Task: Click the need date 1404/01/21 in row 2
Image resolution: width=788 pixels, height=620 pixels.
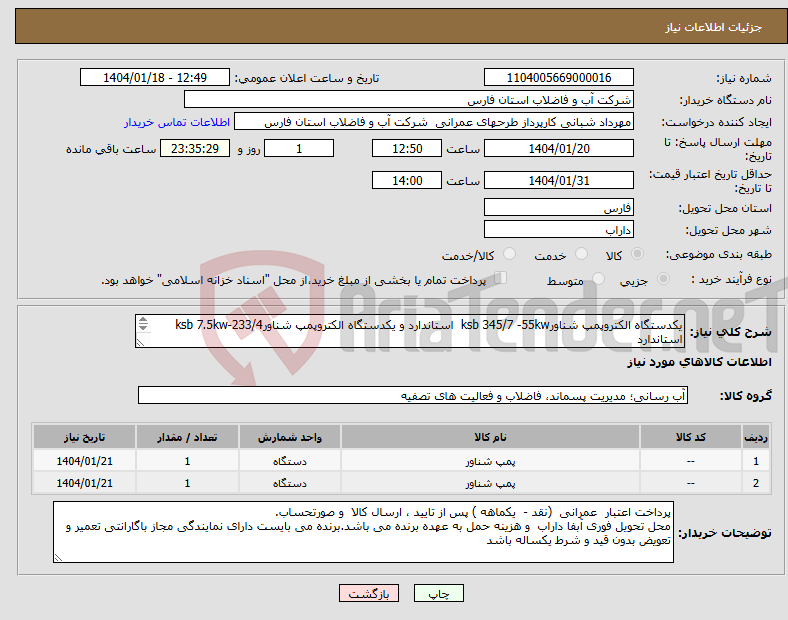Action: pos(84,483)
